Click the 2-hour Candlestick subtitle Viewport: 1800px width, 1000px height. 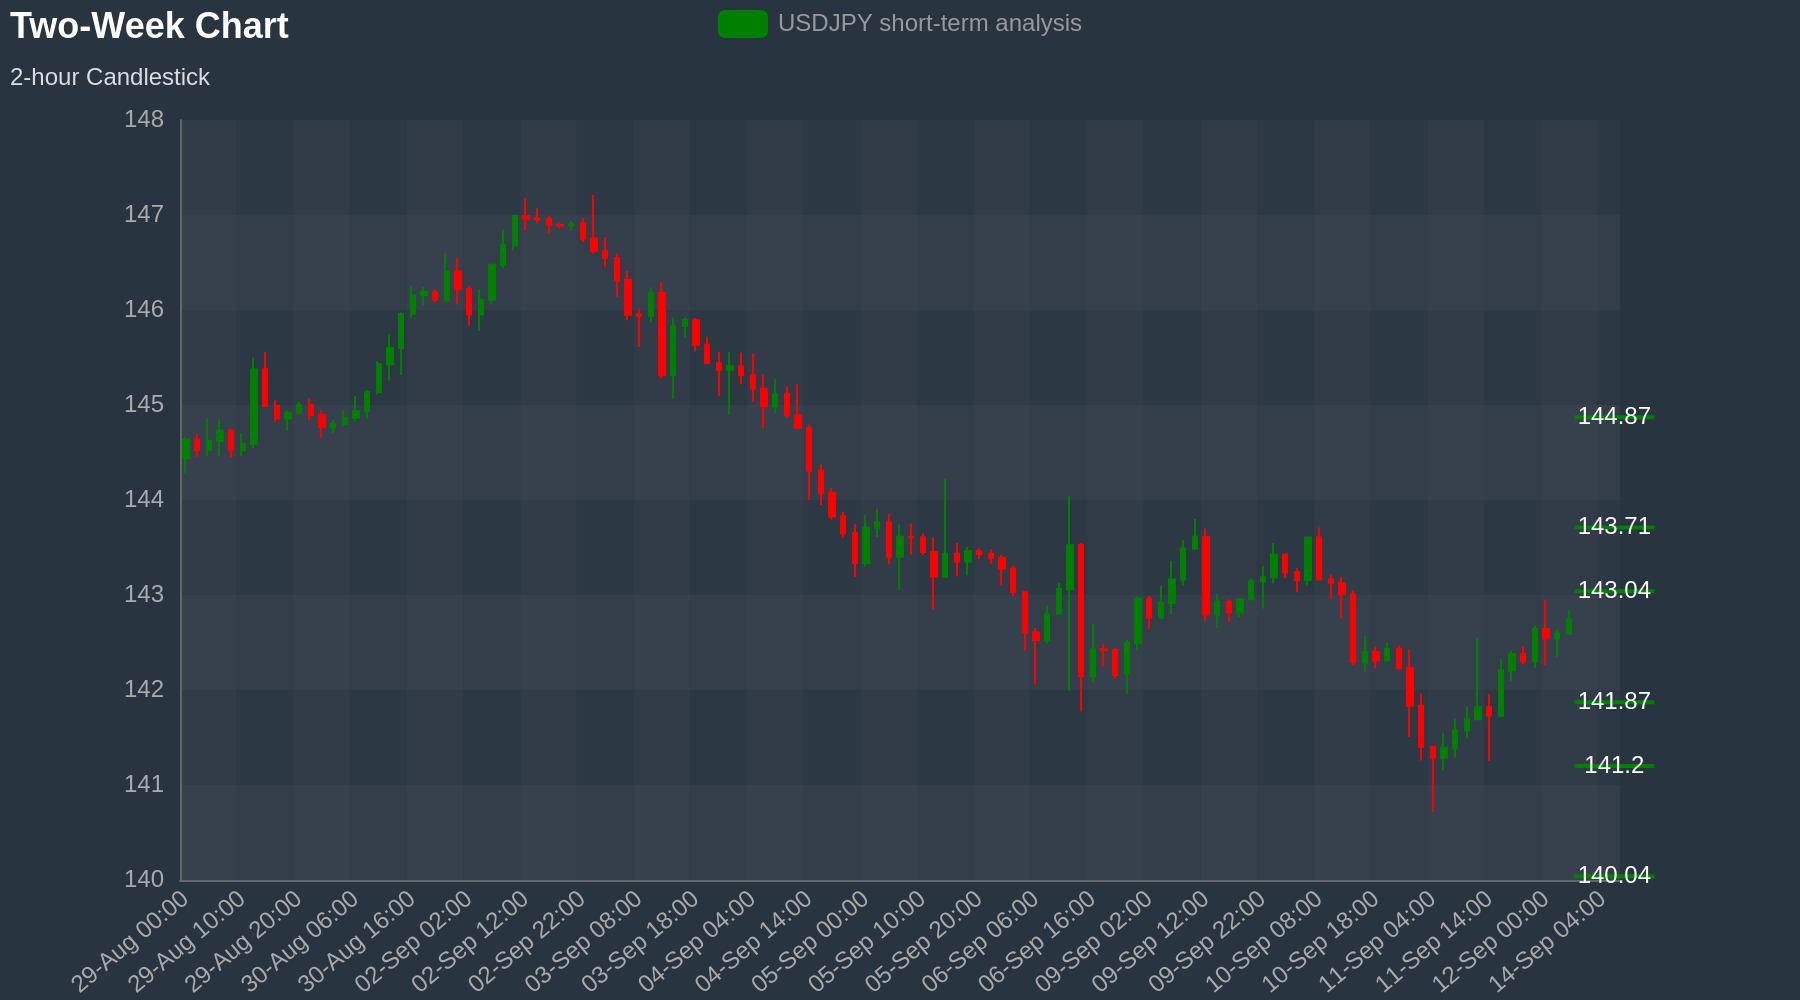point(110,77)
